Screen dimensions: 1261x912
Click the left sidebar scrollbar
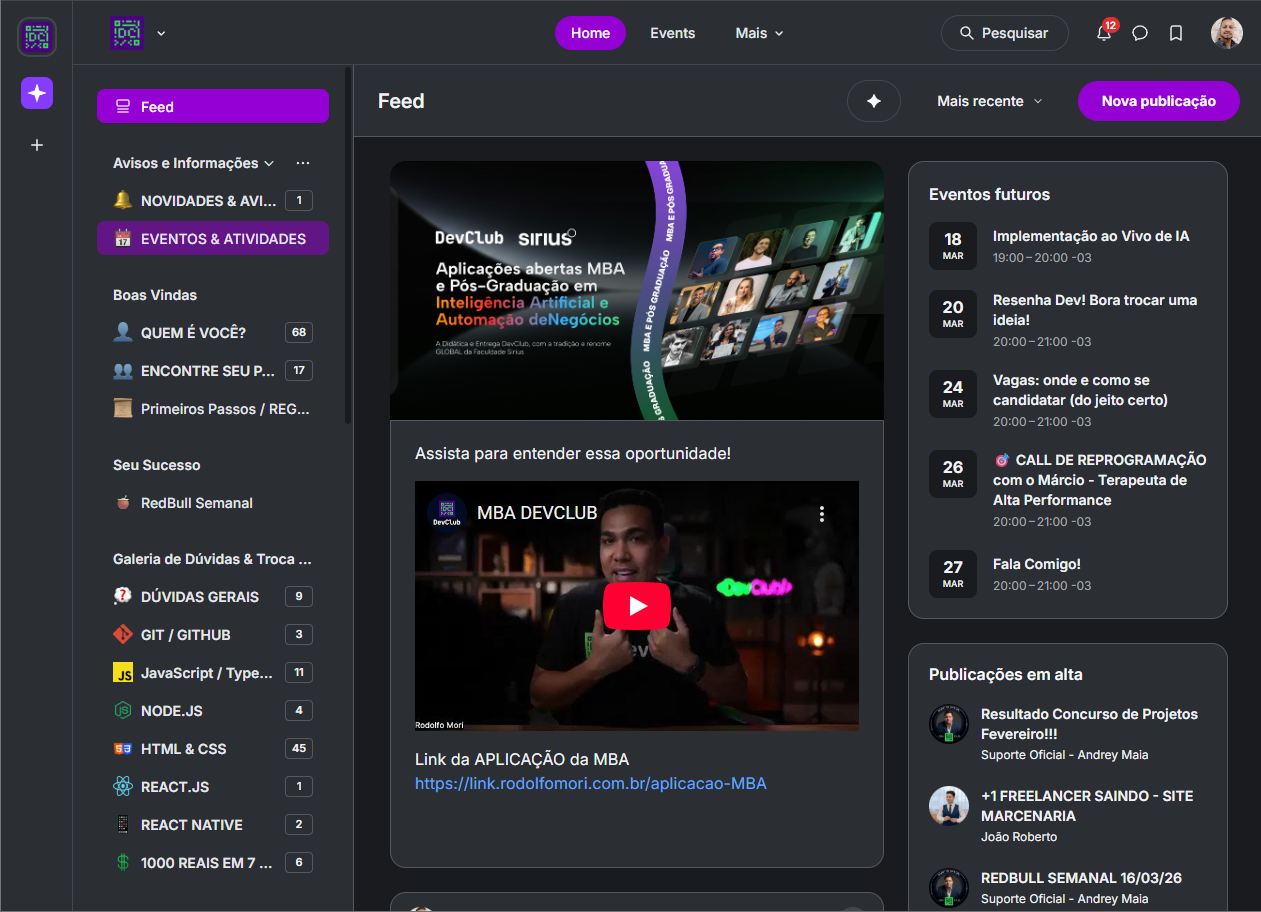[x=348, y=245]
